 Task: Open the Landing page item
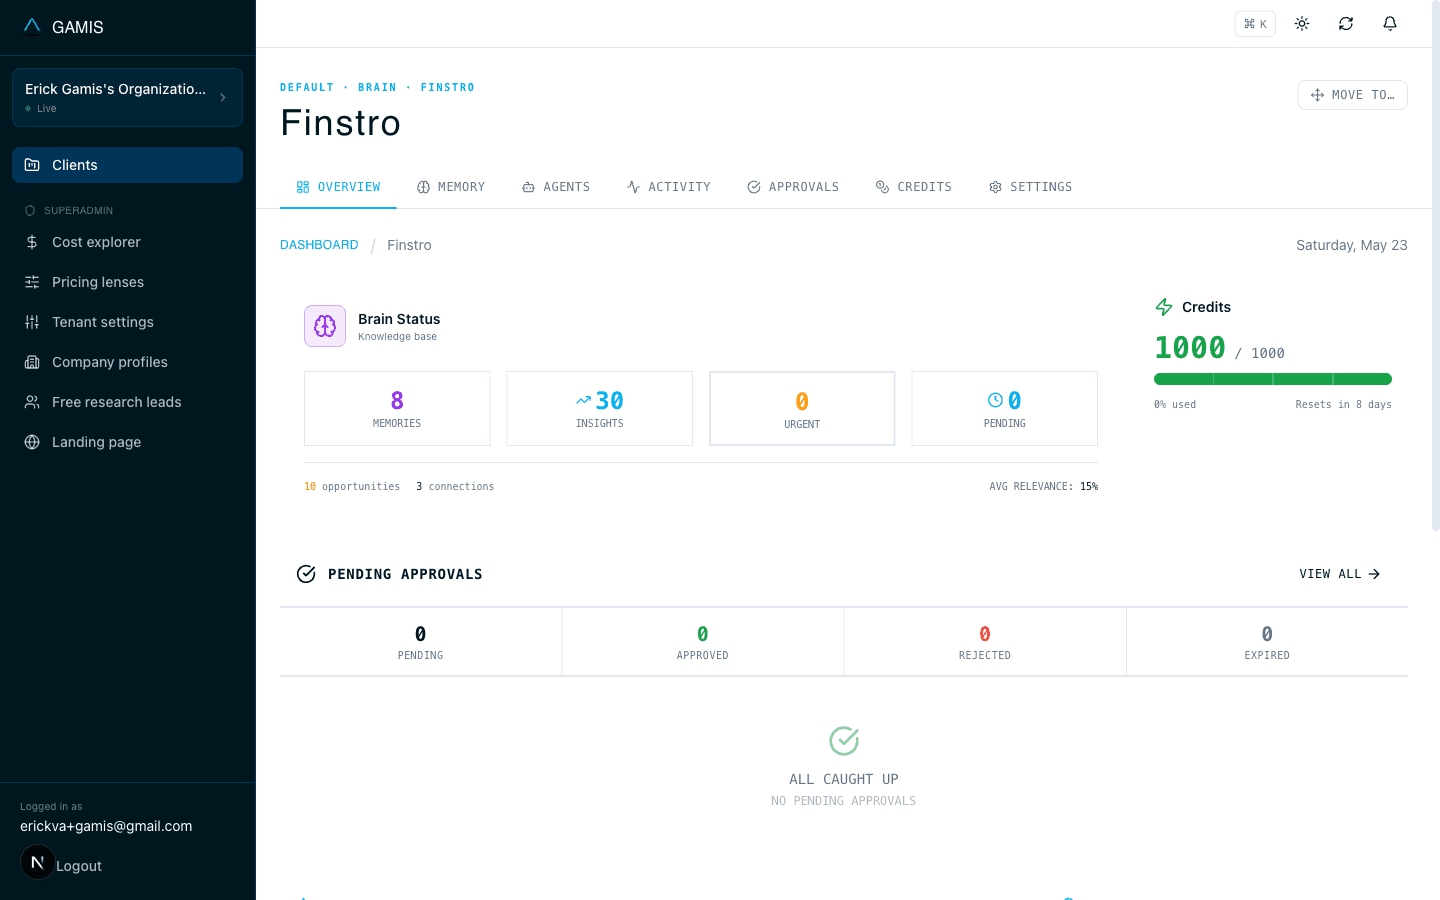[x=127, y=442]
